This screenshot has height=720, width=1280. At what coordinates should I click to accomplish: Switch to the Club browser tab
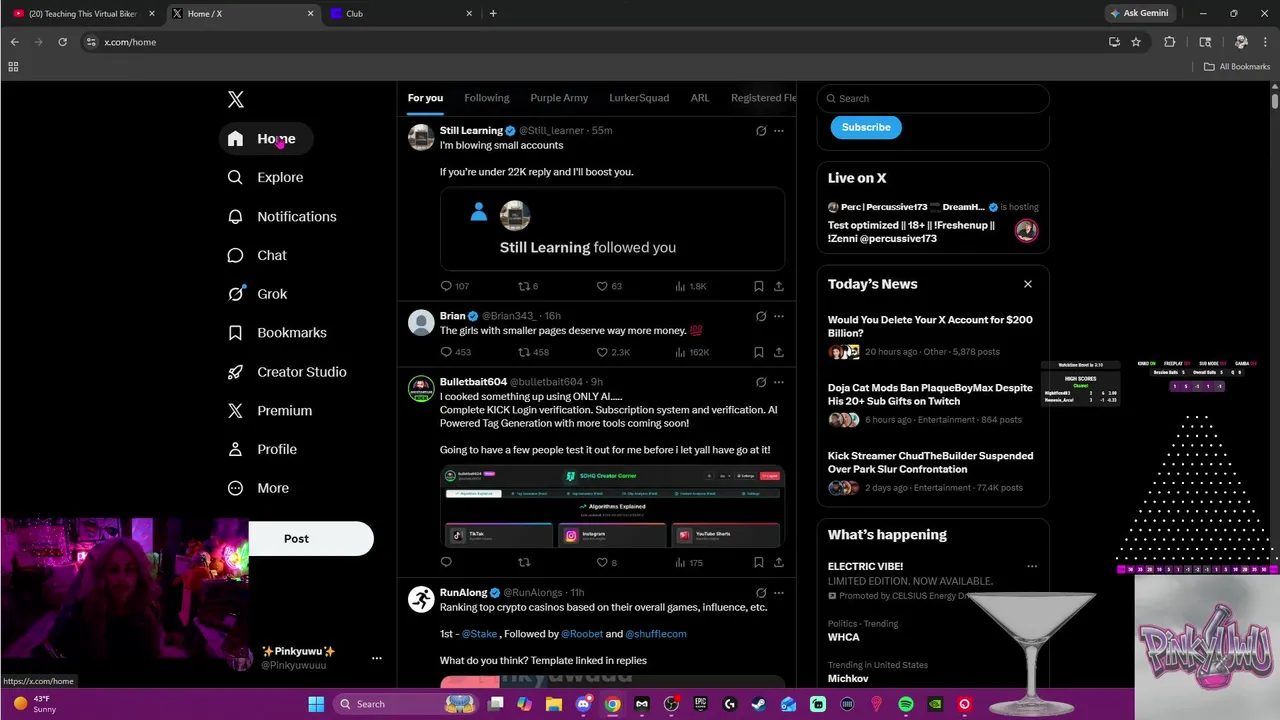[x=400, y=14]
